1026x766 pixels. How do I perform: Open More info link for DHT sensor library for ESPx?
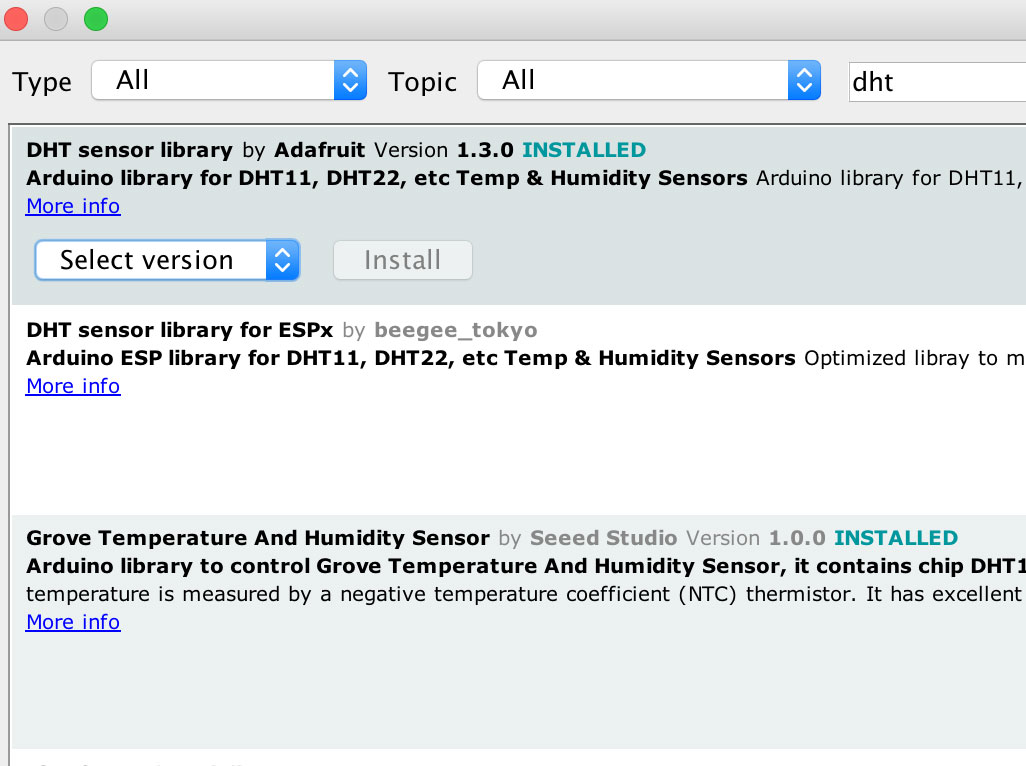pyautogui.click(x=73, y=386)
